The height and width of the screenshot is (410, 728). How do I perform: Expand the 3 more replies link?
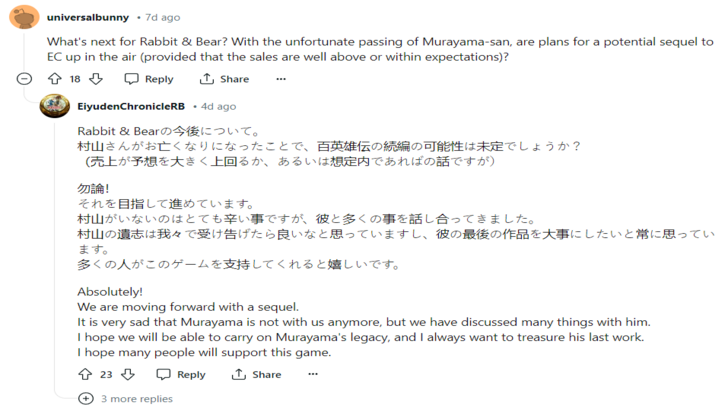136,398
